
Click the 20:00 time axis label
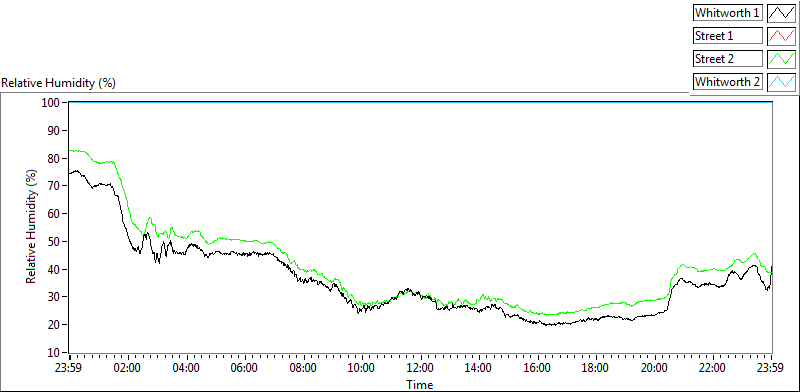coord(655,368)
